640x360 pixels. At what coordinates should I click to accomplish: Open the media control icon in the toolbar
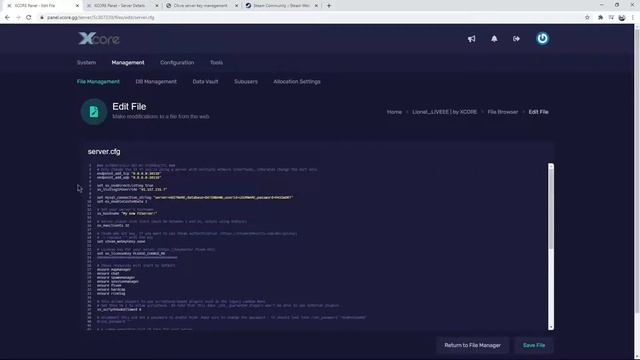point(611,18)
